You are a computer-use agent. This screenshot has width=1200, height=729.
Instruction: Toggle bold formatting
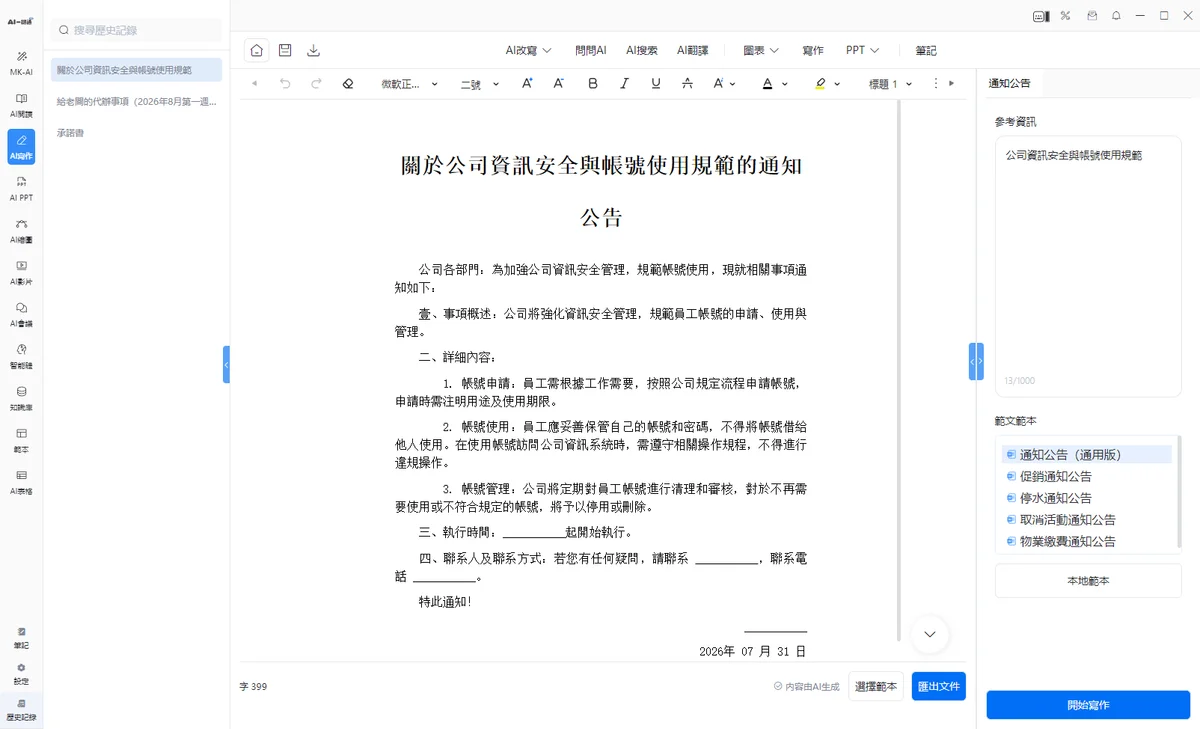(593, 84)
